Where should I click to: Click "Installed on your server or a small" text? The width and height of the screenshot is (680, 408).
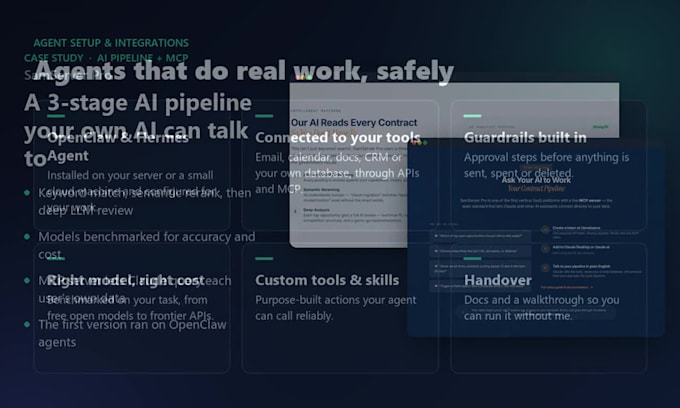click(x=130, y=175)
